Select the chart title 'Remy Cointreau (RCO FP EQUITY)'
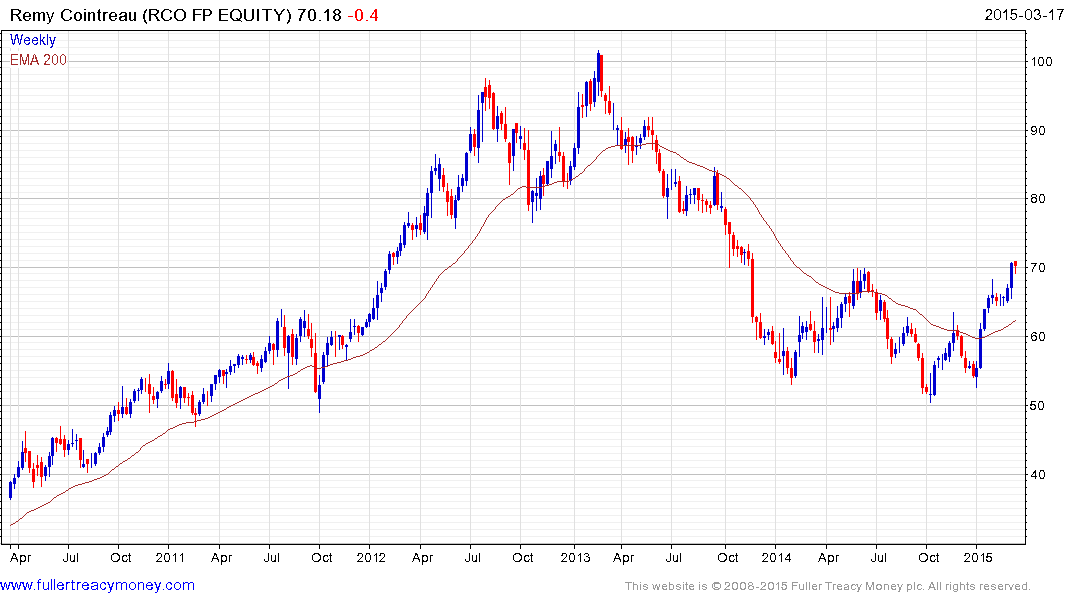 point(151,15)
